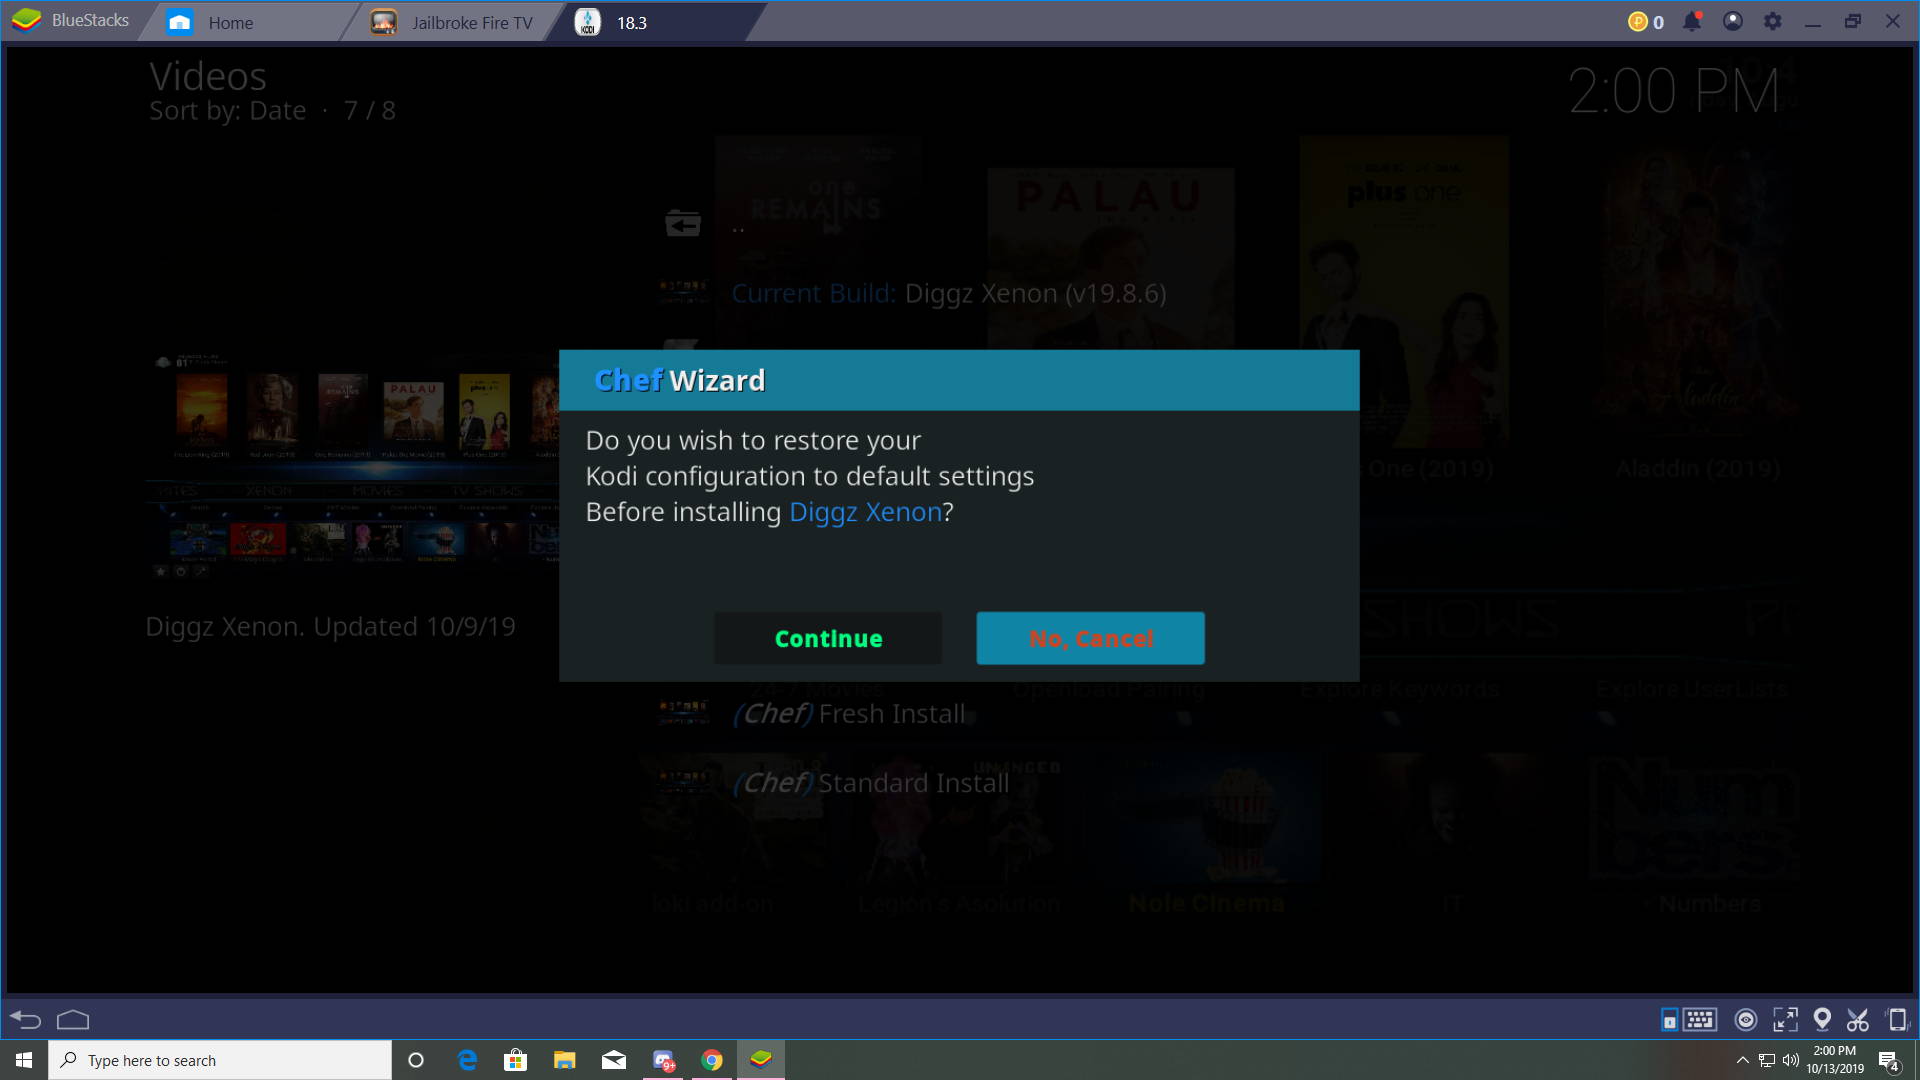
Task: Click the Android back arrow icon
Action: coord(25,1019)
